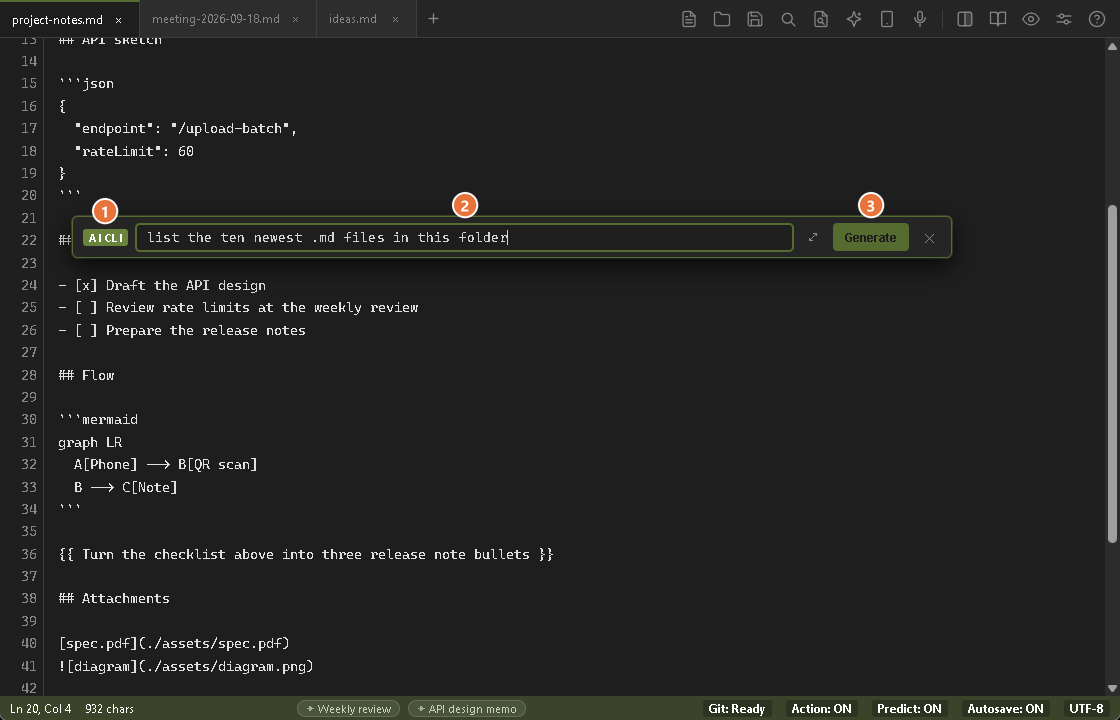The height and width of the screenshot is (720, 1120).
Task: Toggle split view columns icon
Action: [964, 19]
